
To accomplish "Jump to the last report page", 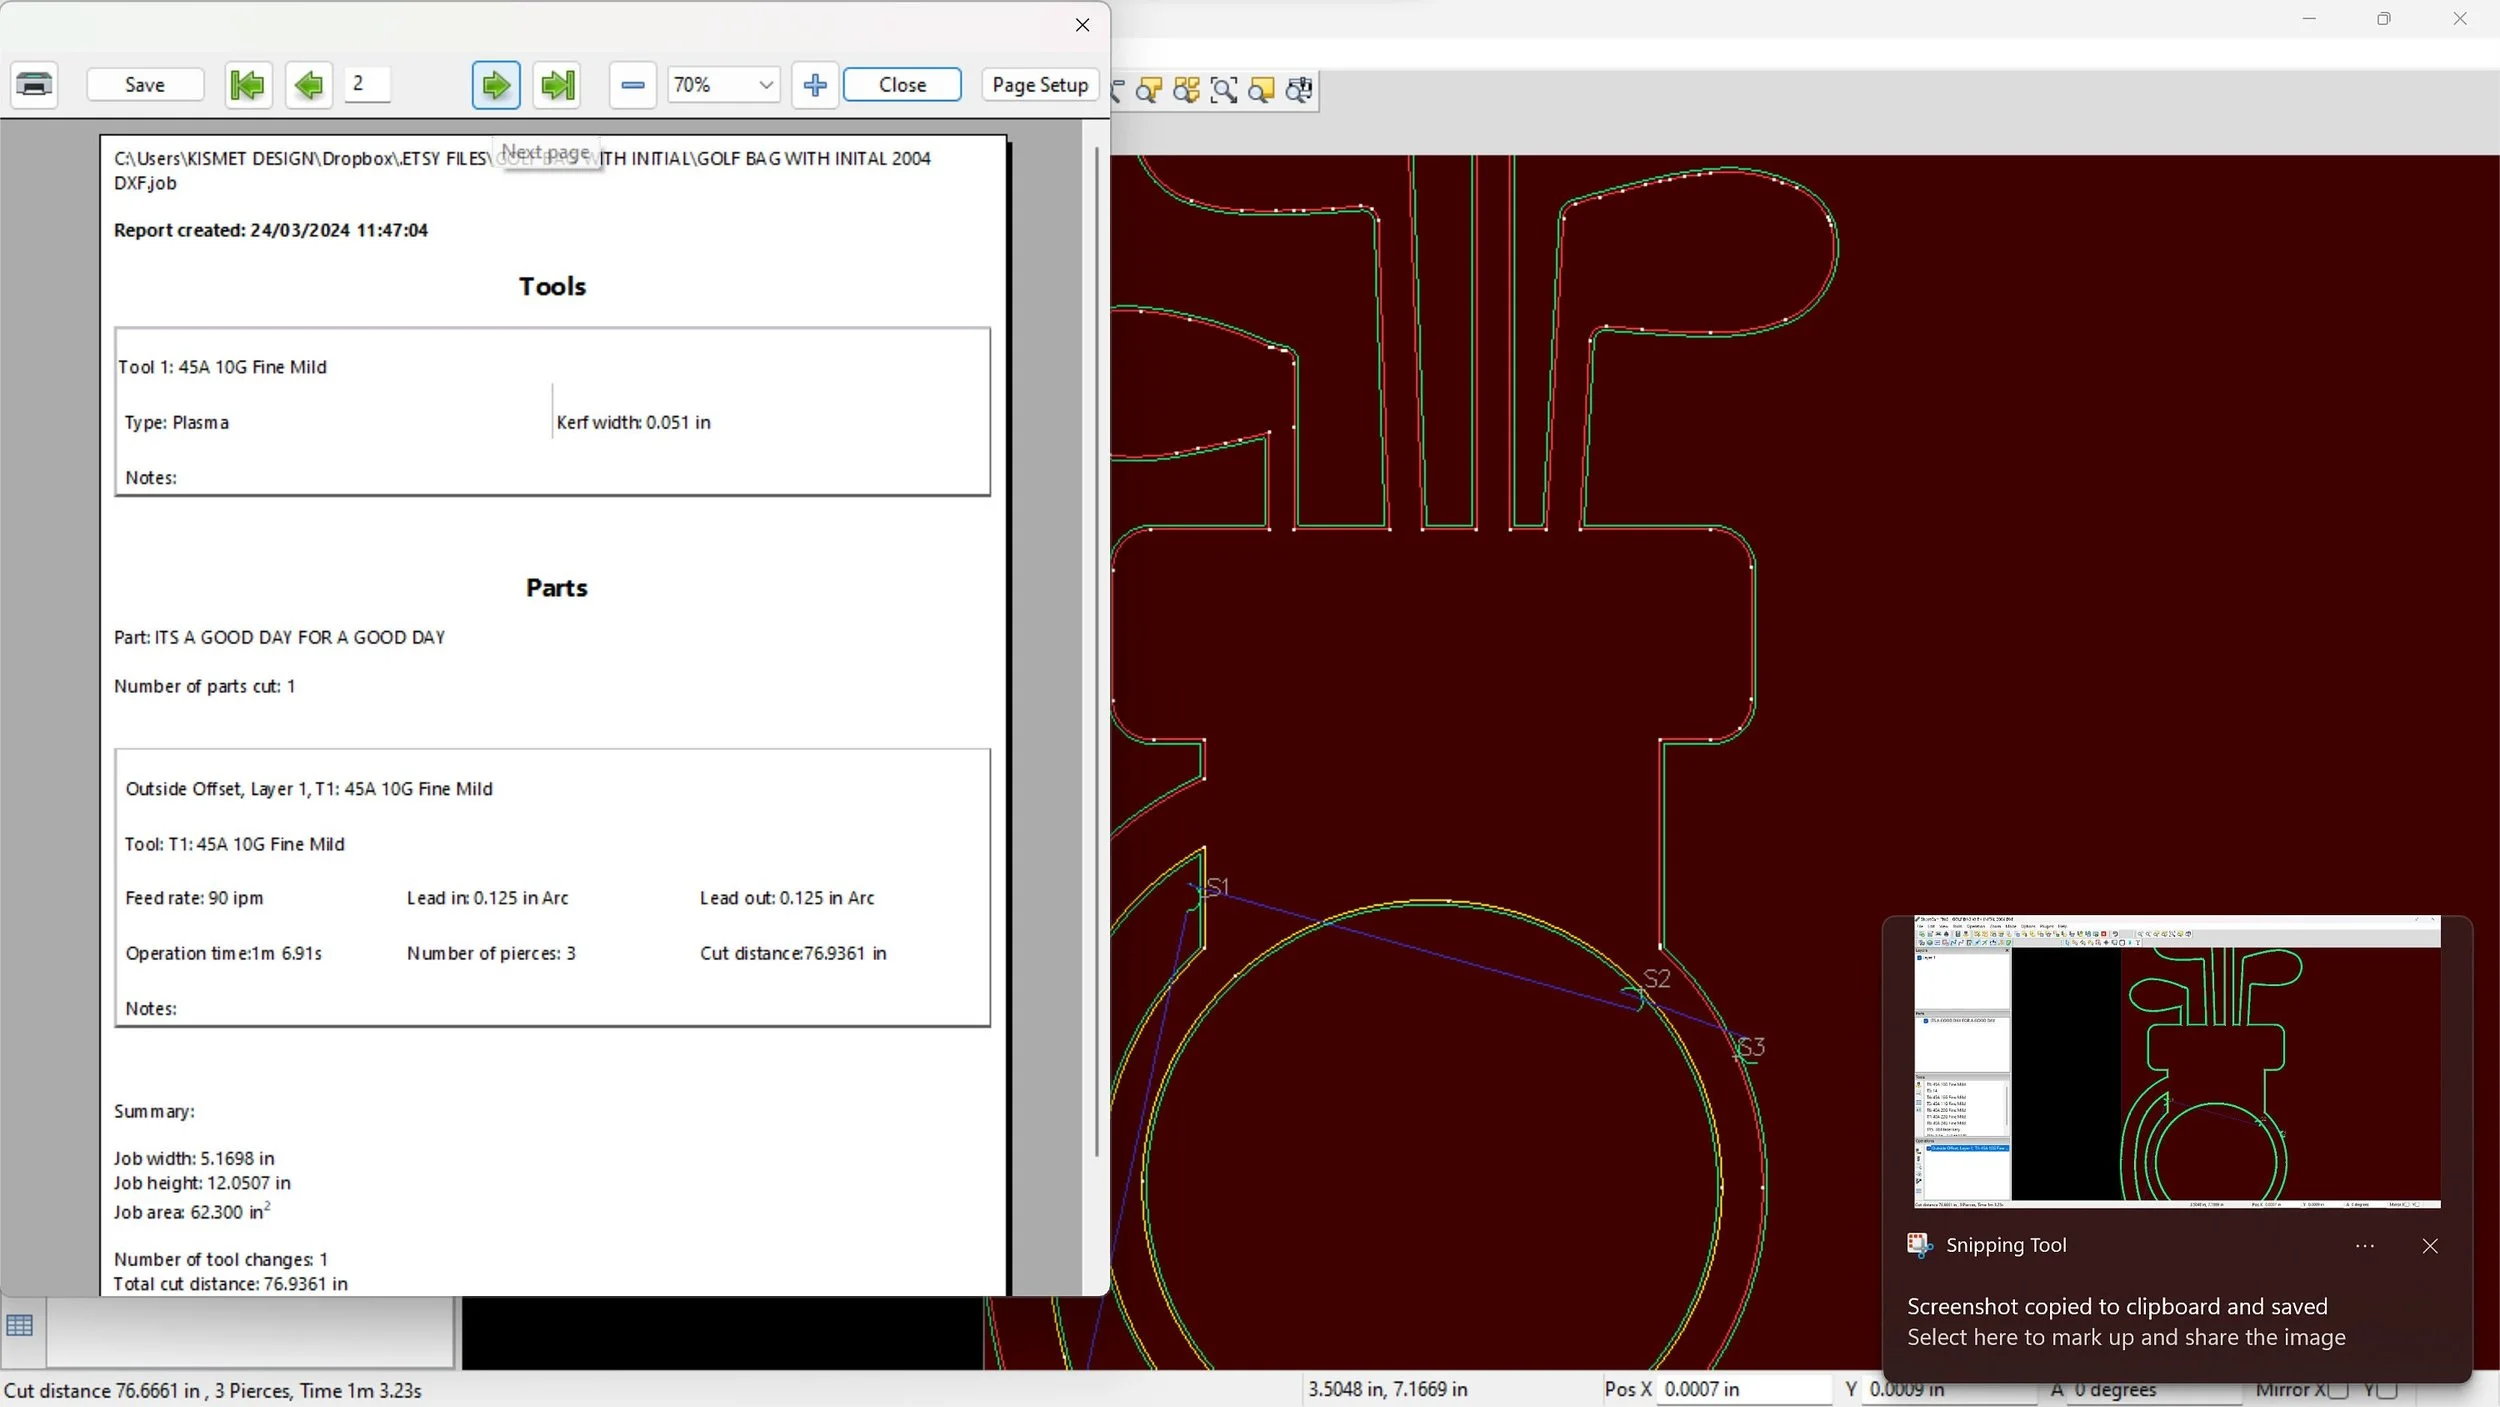I will point(558,85).
